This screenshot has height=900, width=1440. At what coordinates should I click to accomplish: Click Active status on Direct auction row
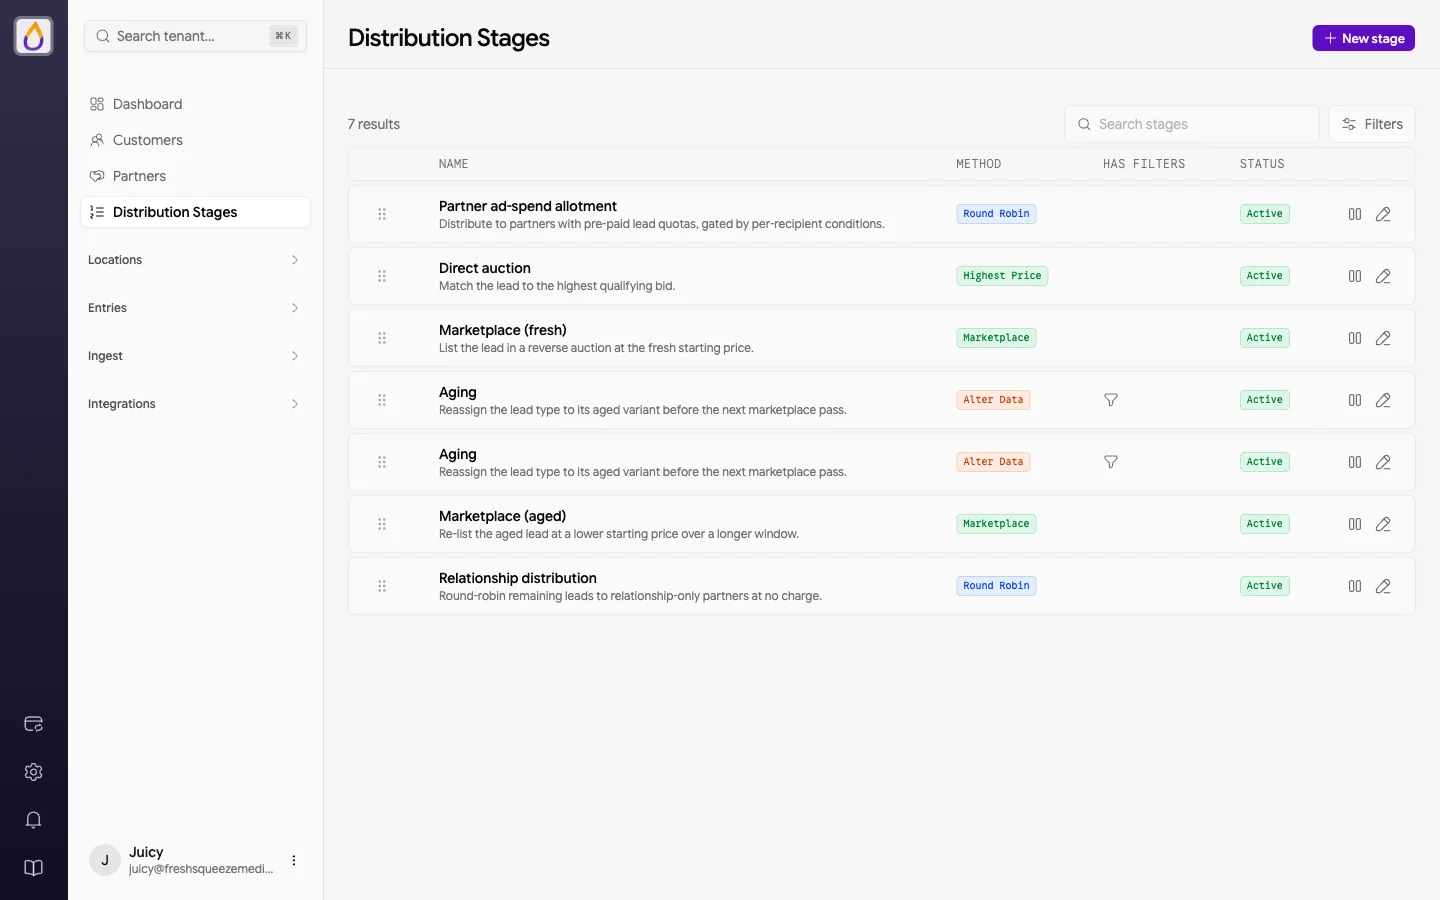1264,276
